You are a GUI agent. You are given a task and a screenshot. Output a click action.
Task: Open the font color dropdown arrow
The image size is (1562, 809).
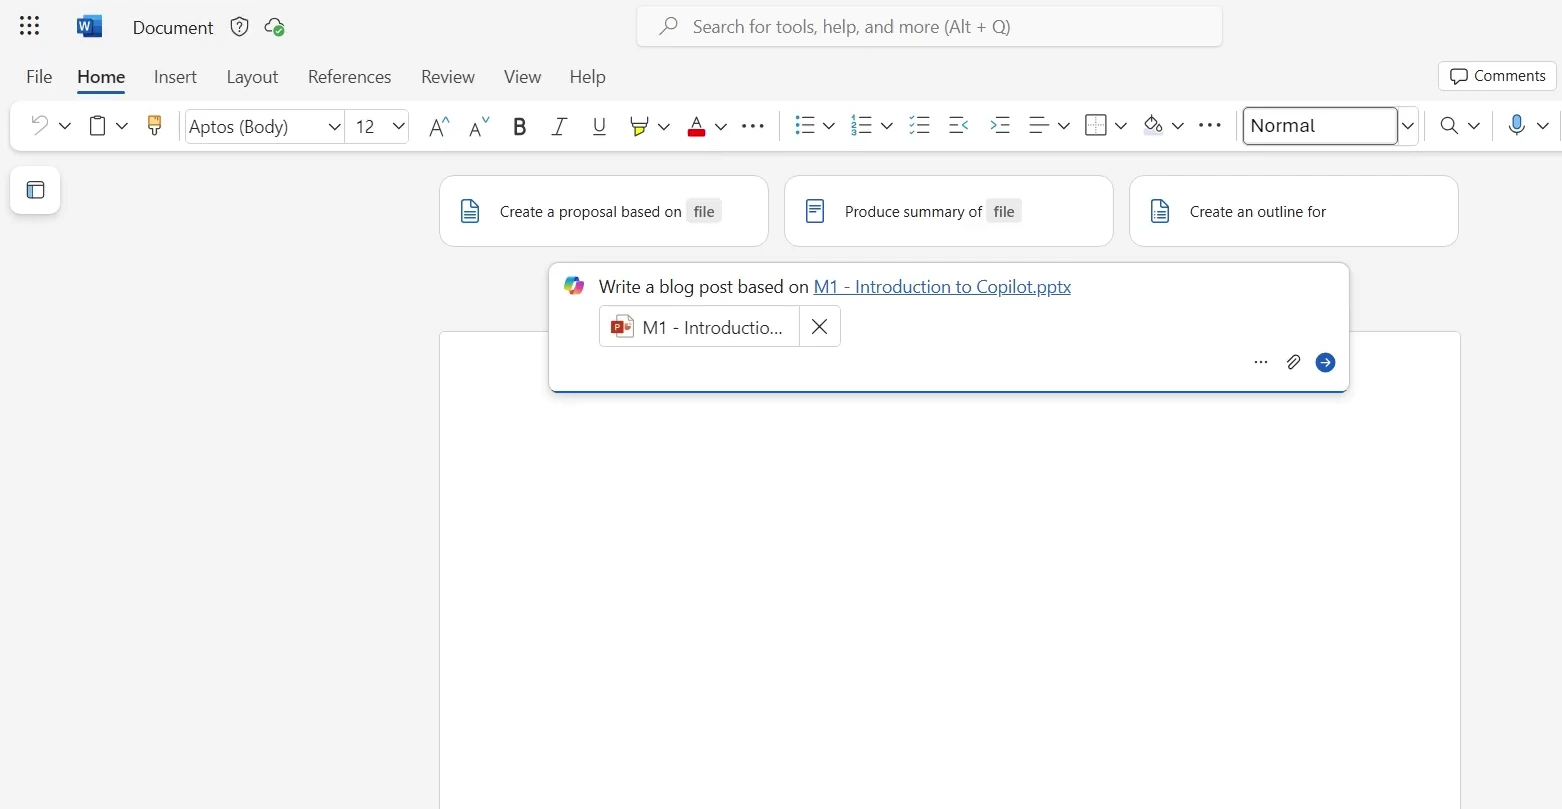pyautogui.click(x=720, y=126)
